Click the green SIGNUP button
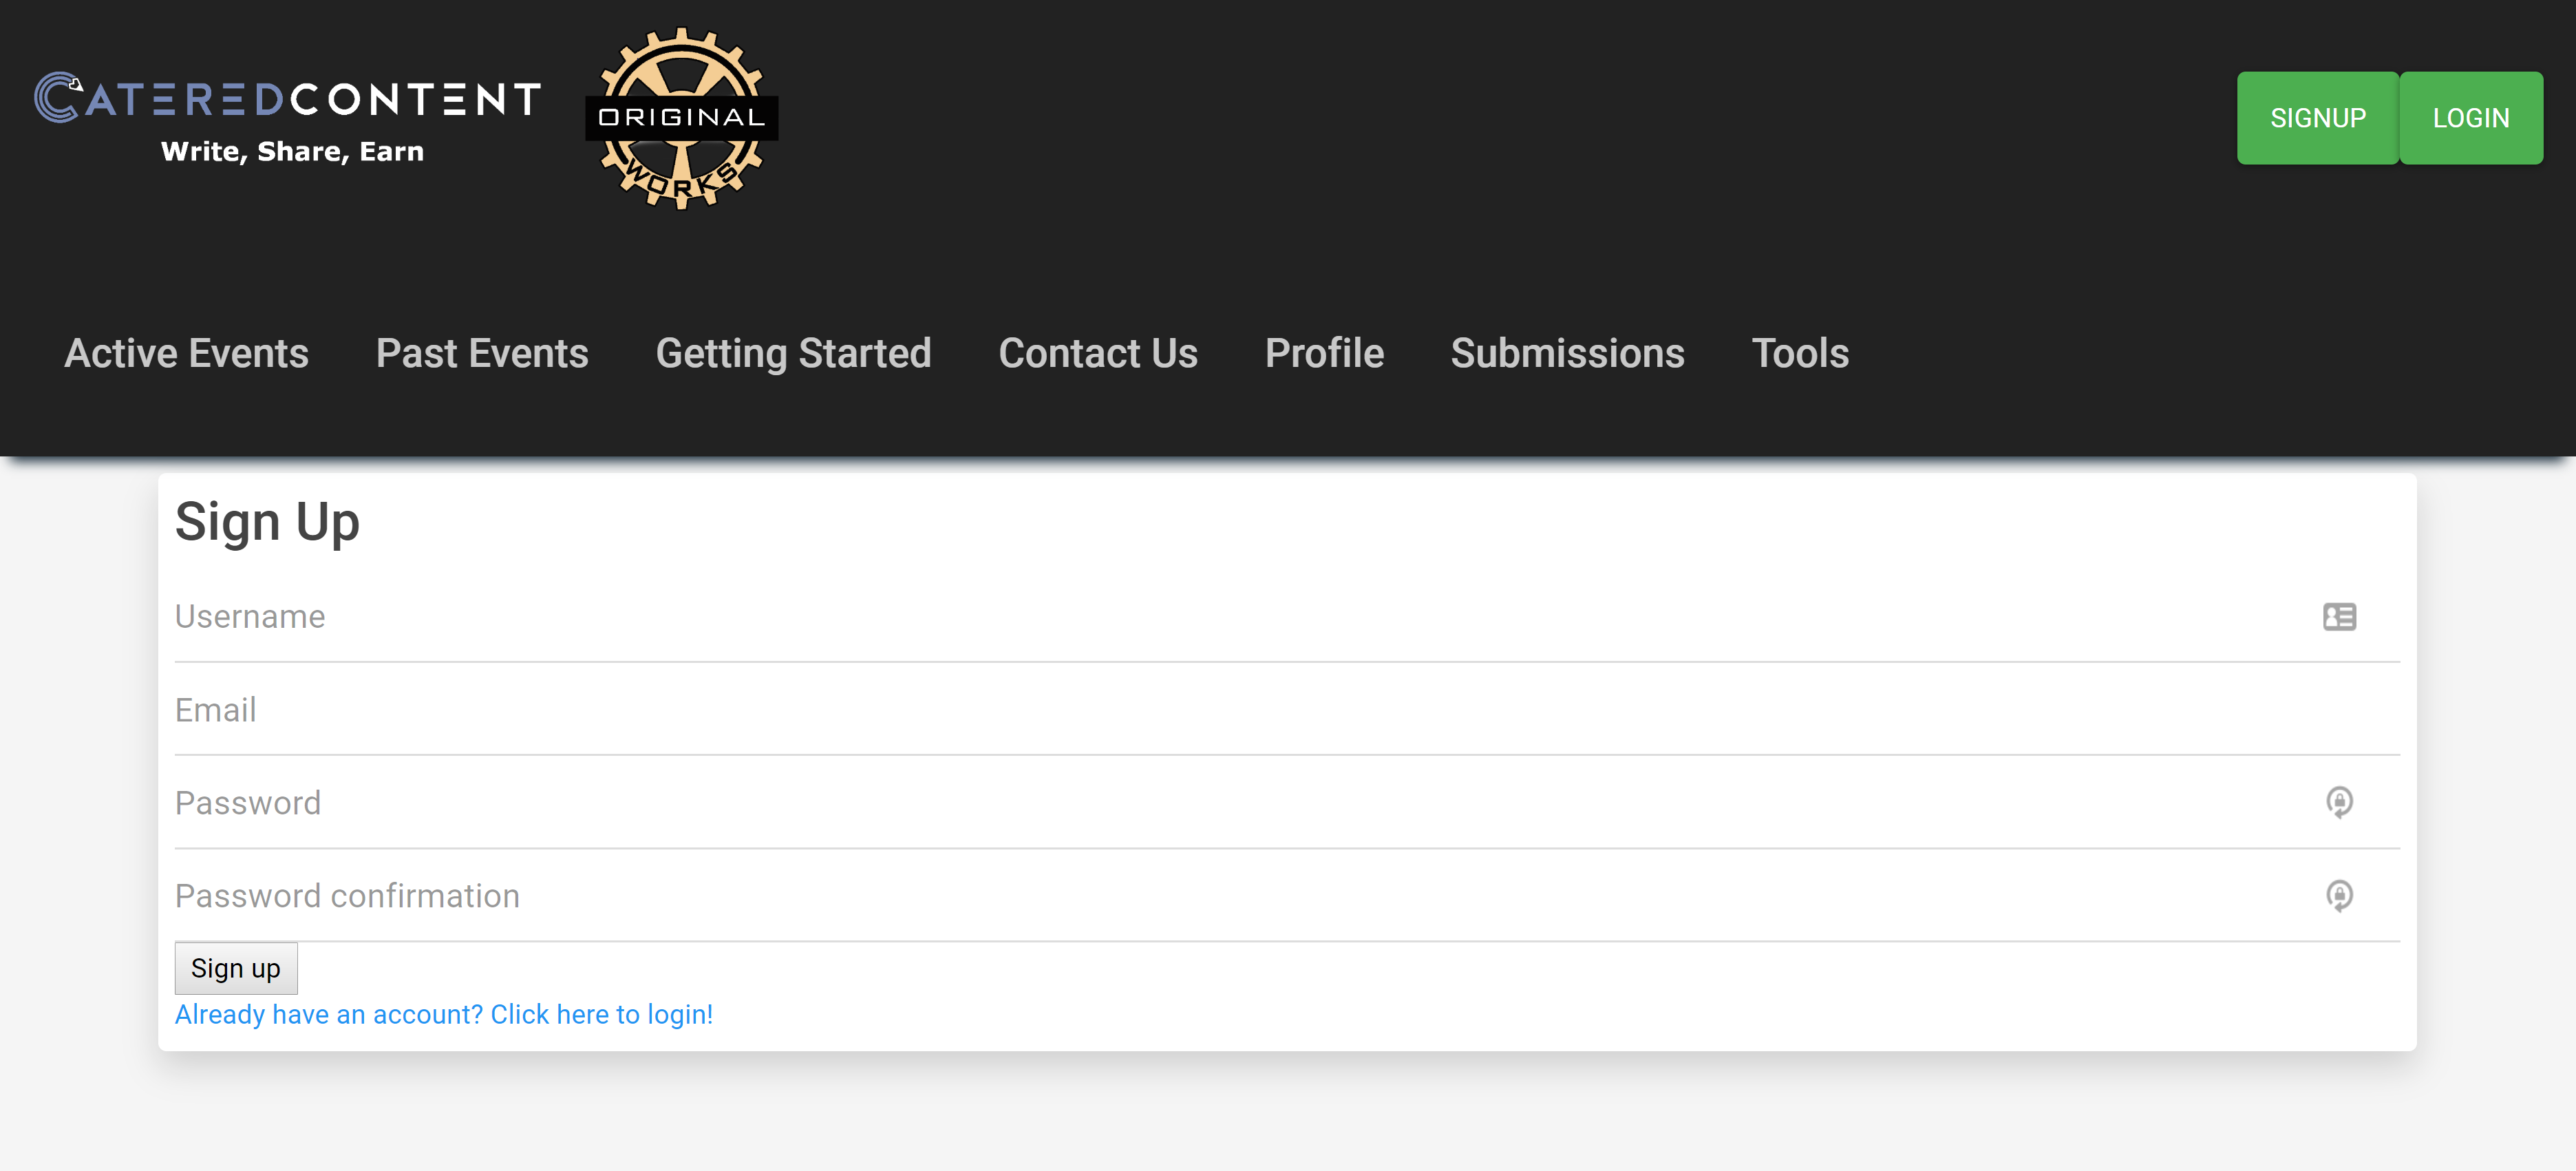Image resolution: width=2576 pixels, height=1171 pixels. point(2317,118)
